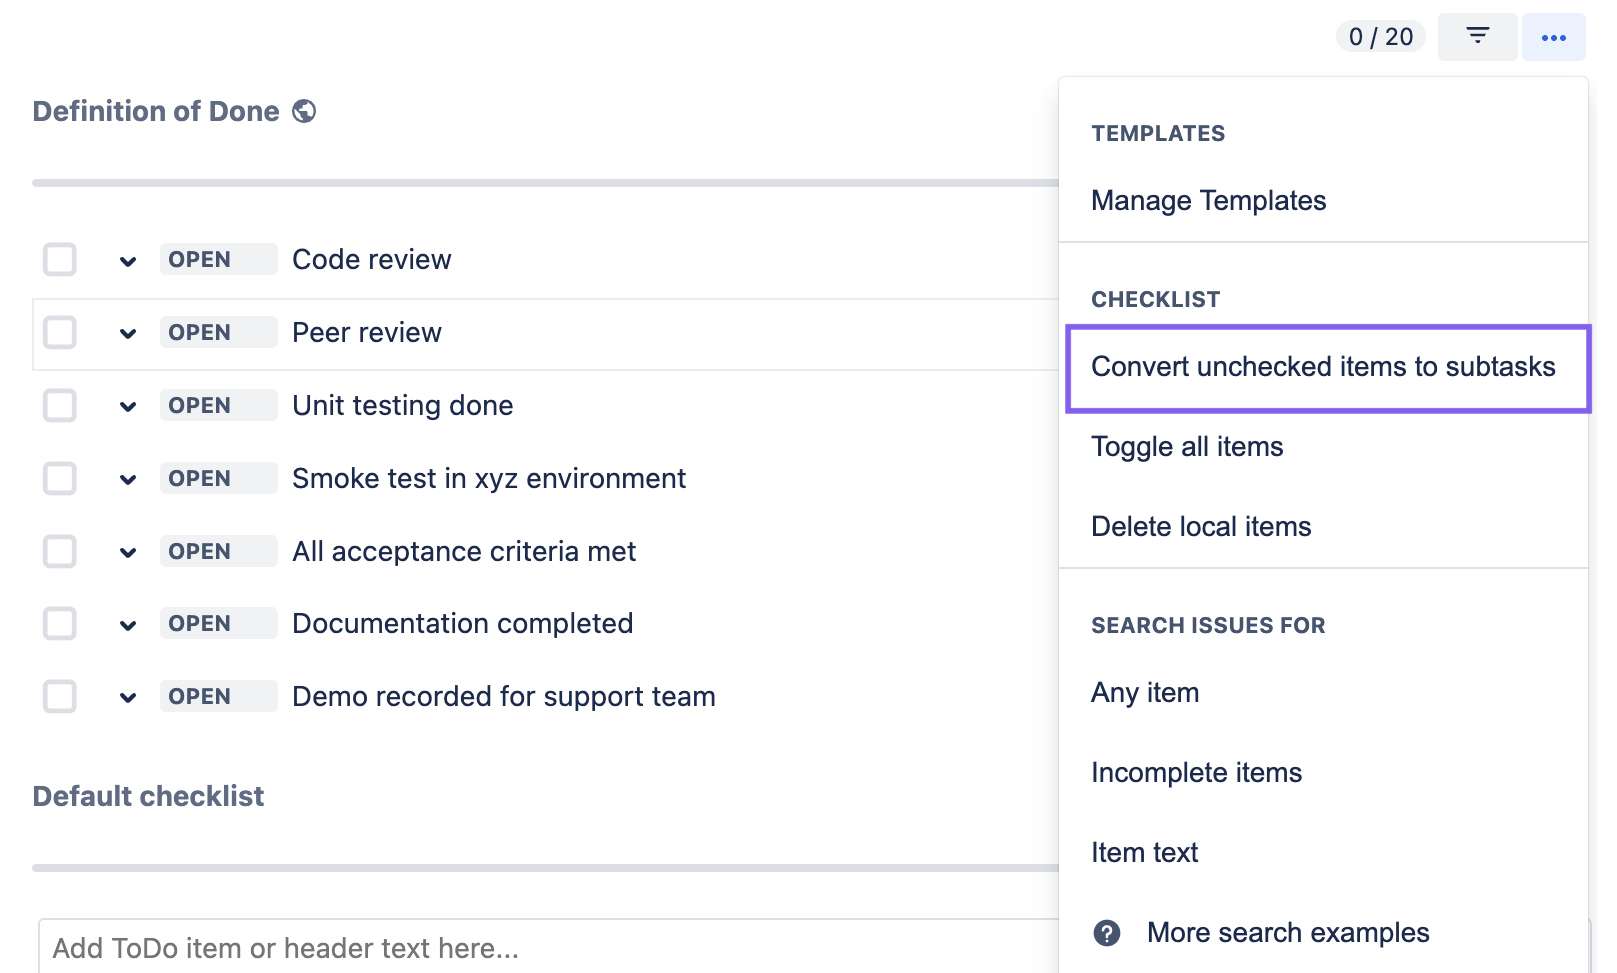Choose Delete local items
The width and height of the screenshot is (1617, 973).
click(x=1201, y=525)
